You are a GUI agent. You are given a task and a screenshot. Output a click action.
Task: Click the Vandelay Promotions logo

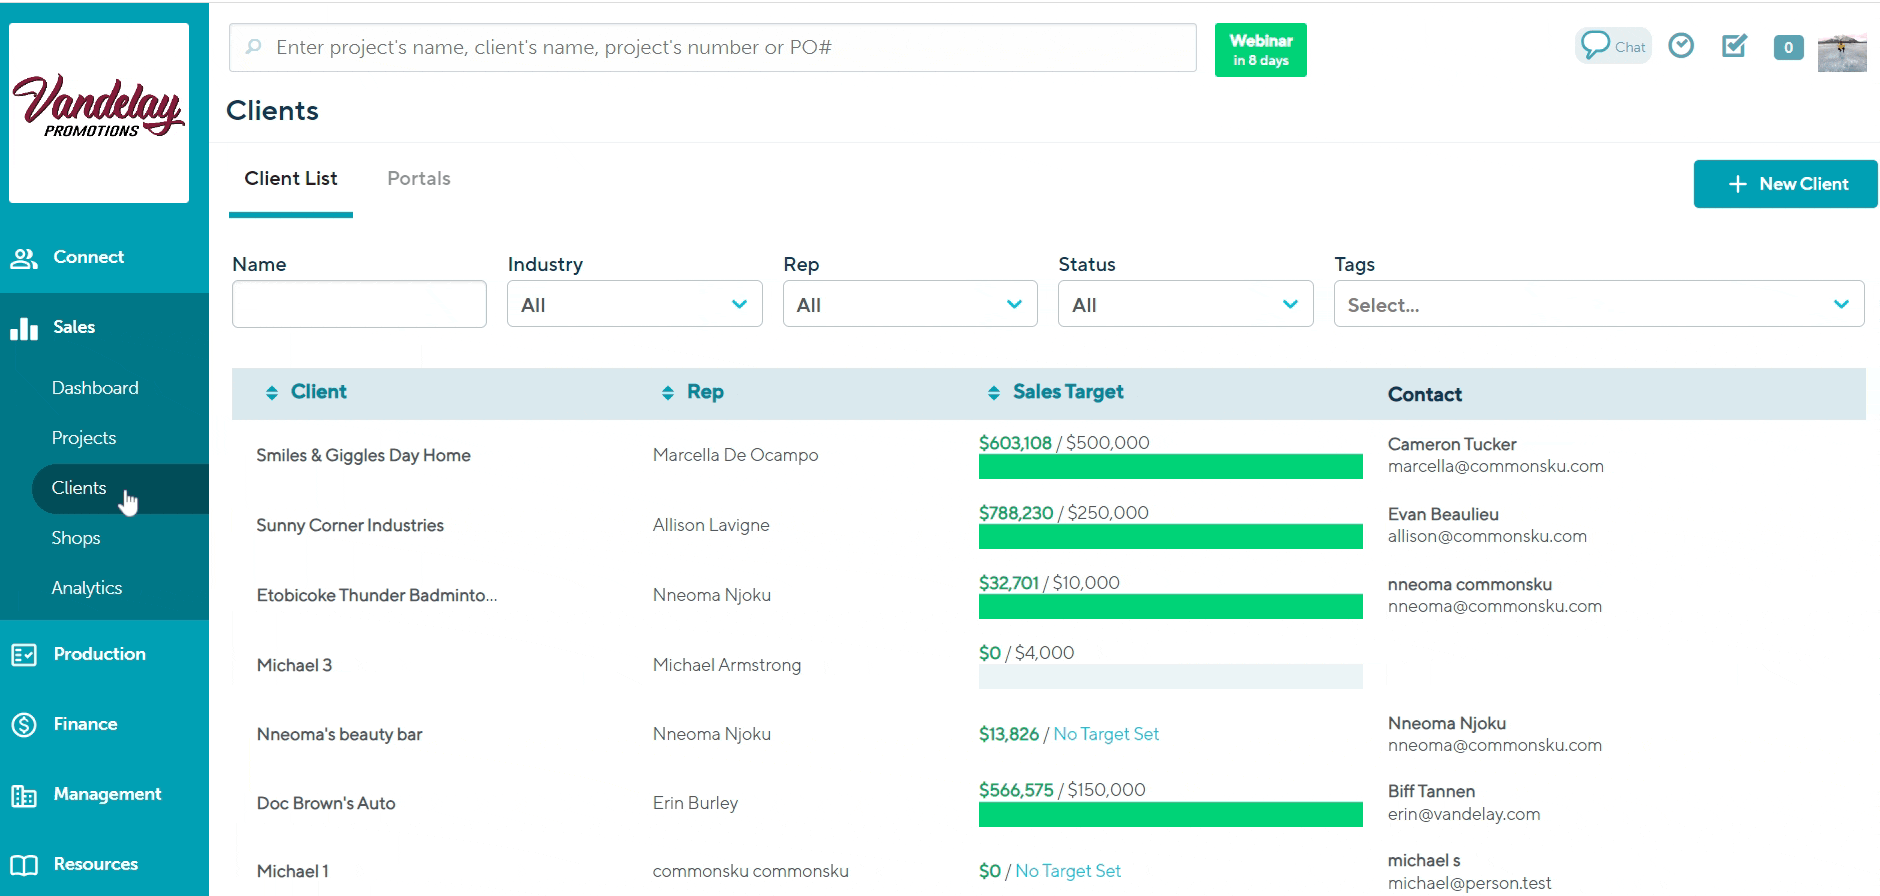click(99, 112)
